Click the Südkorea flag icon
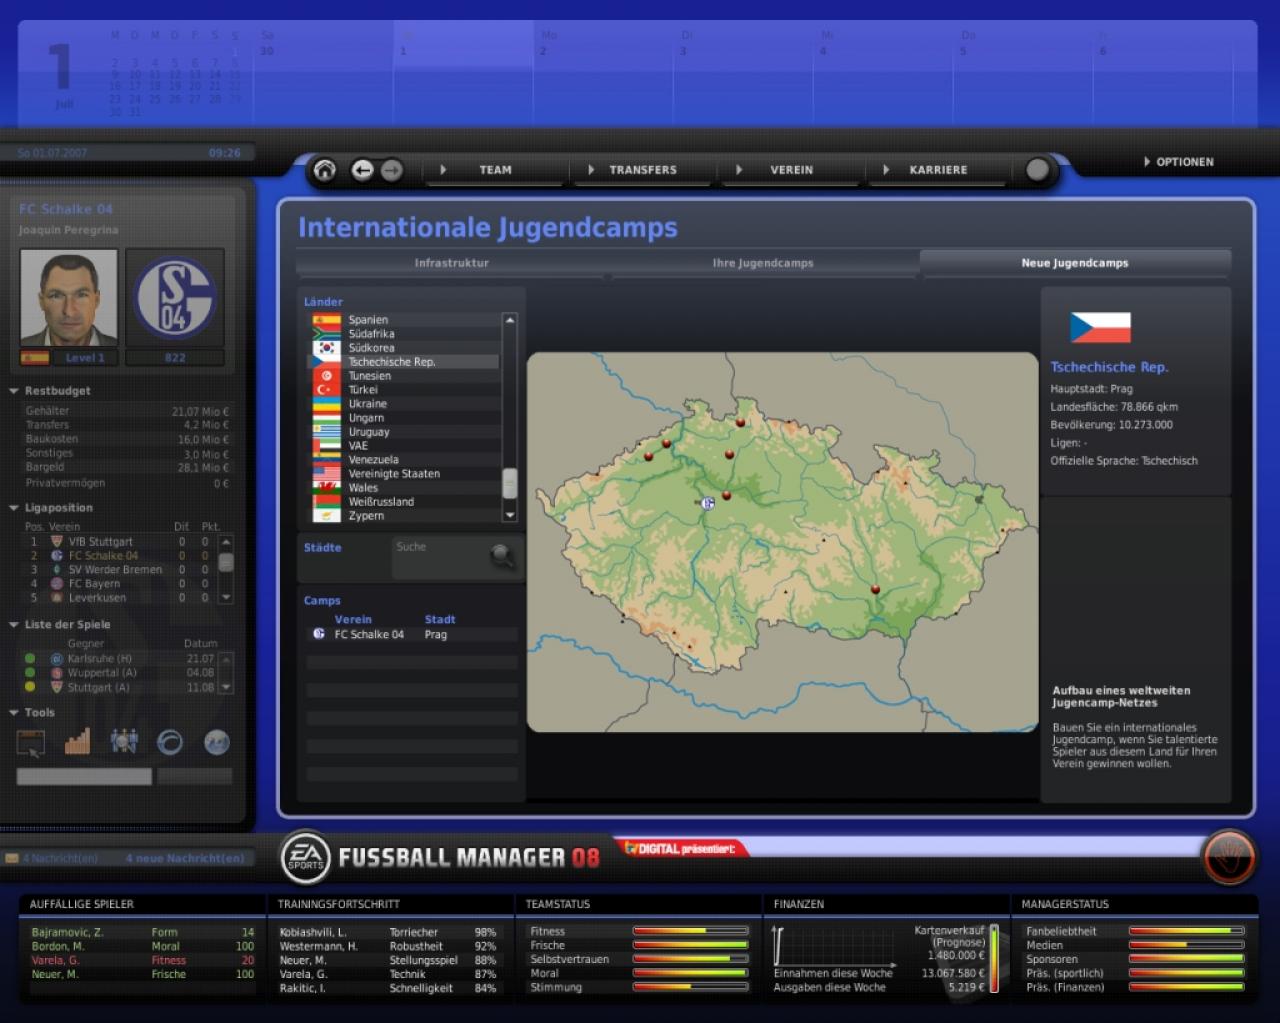 point(326,348)
